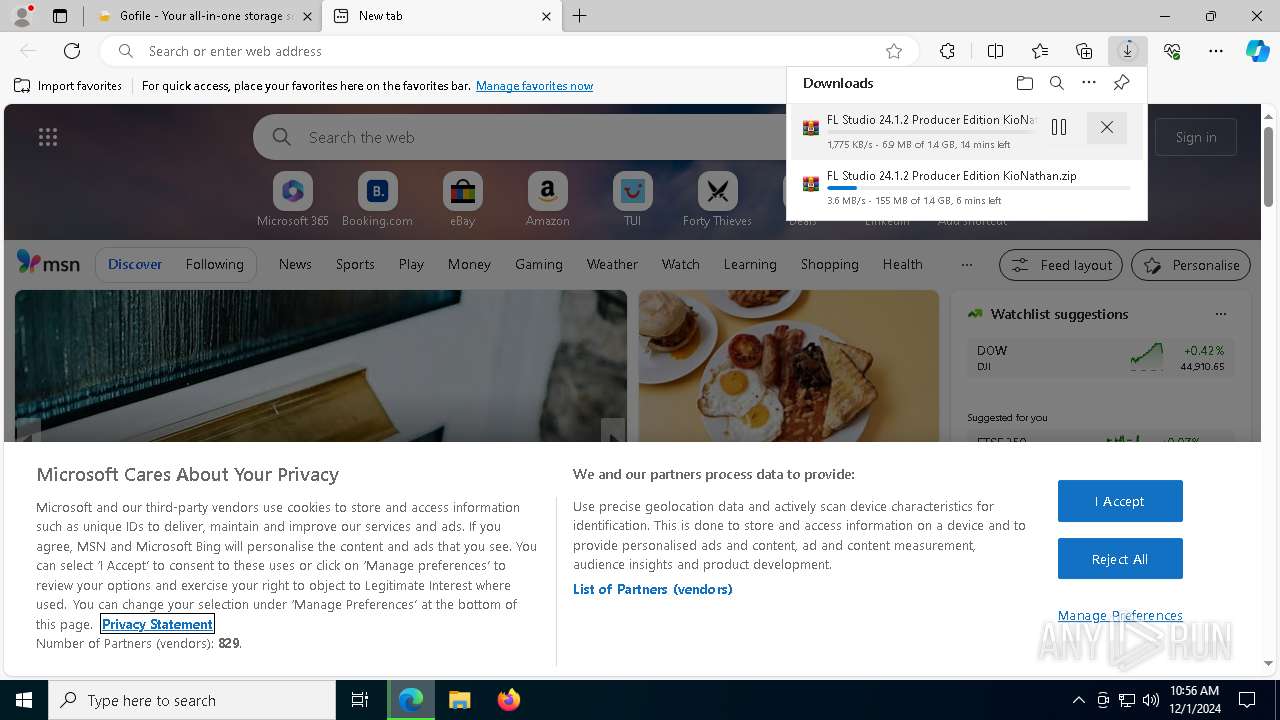Open the Edge profile icon
Image resolution: width=1280 pixels, height=720 pixels.
point(22,16)
